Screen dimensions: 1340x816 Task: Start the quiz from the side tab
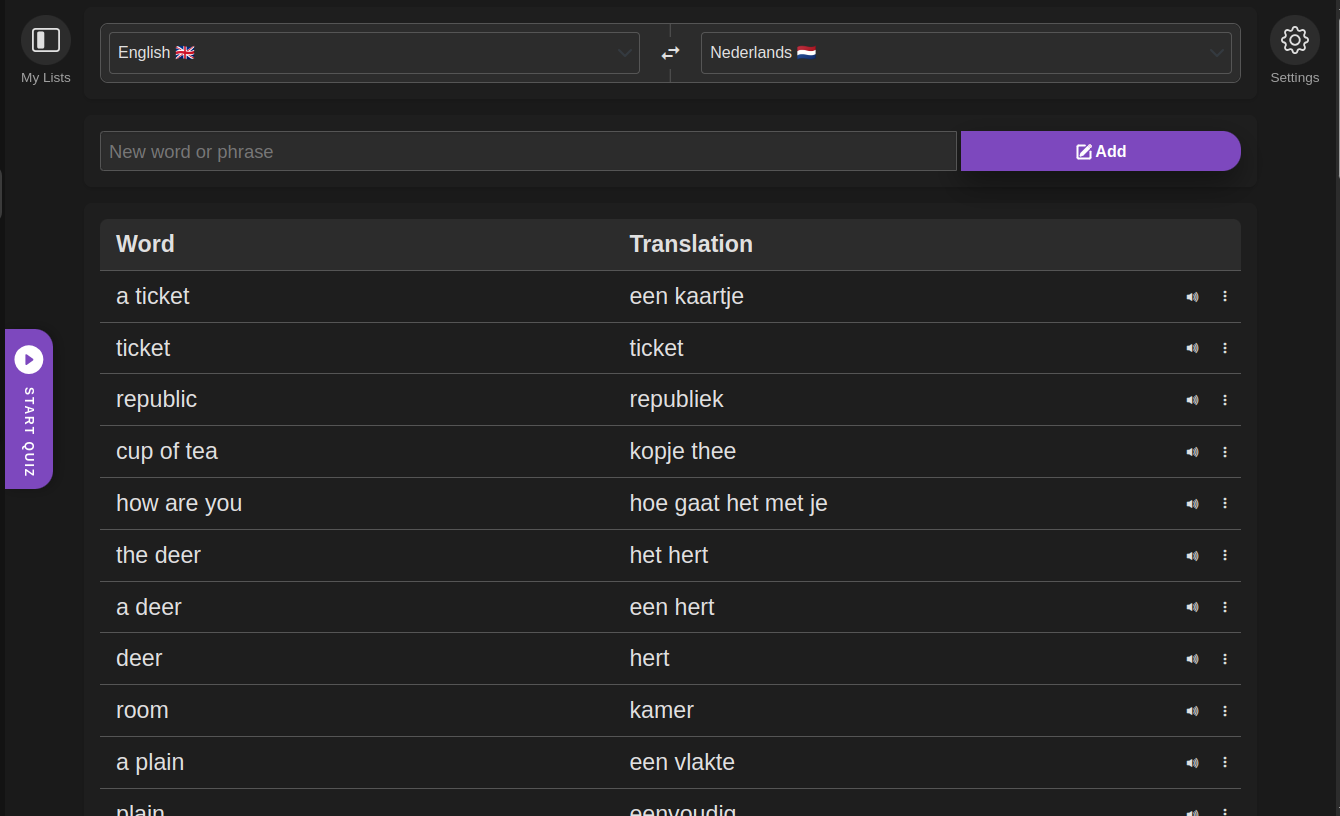[x=29, y=409]
